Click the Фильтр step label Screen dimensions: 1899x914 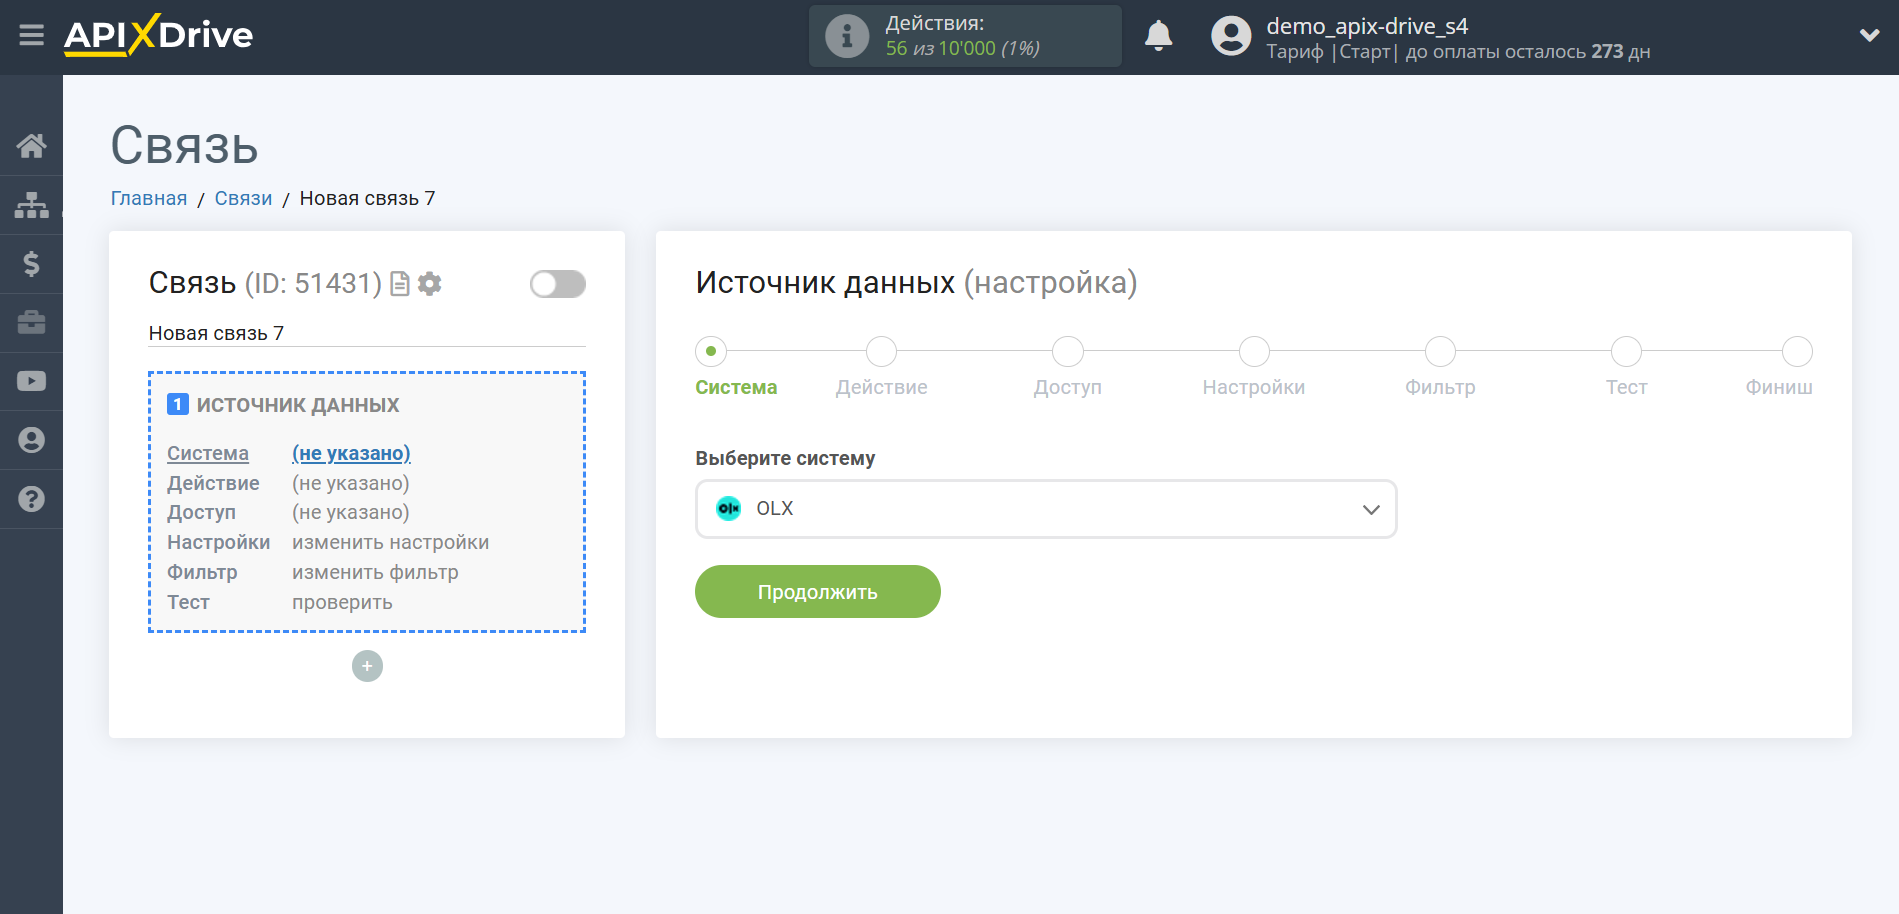pyautogui.click(x=1440, y=387)
